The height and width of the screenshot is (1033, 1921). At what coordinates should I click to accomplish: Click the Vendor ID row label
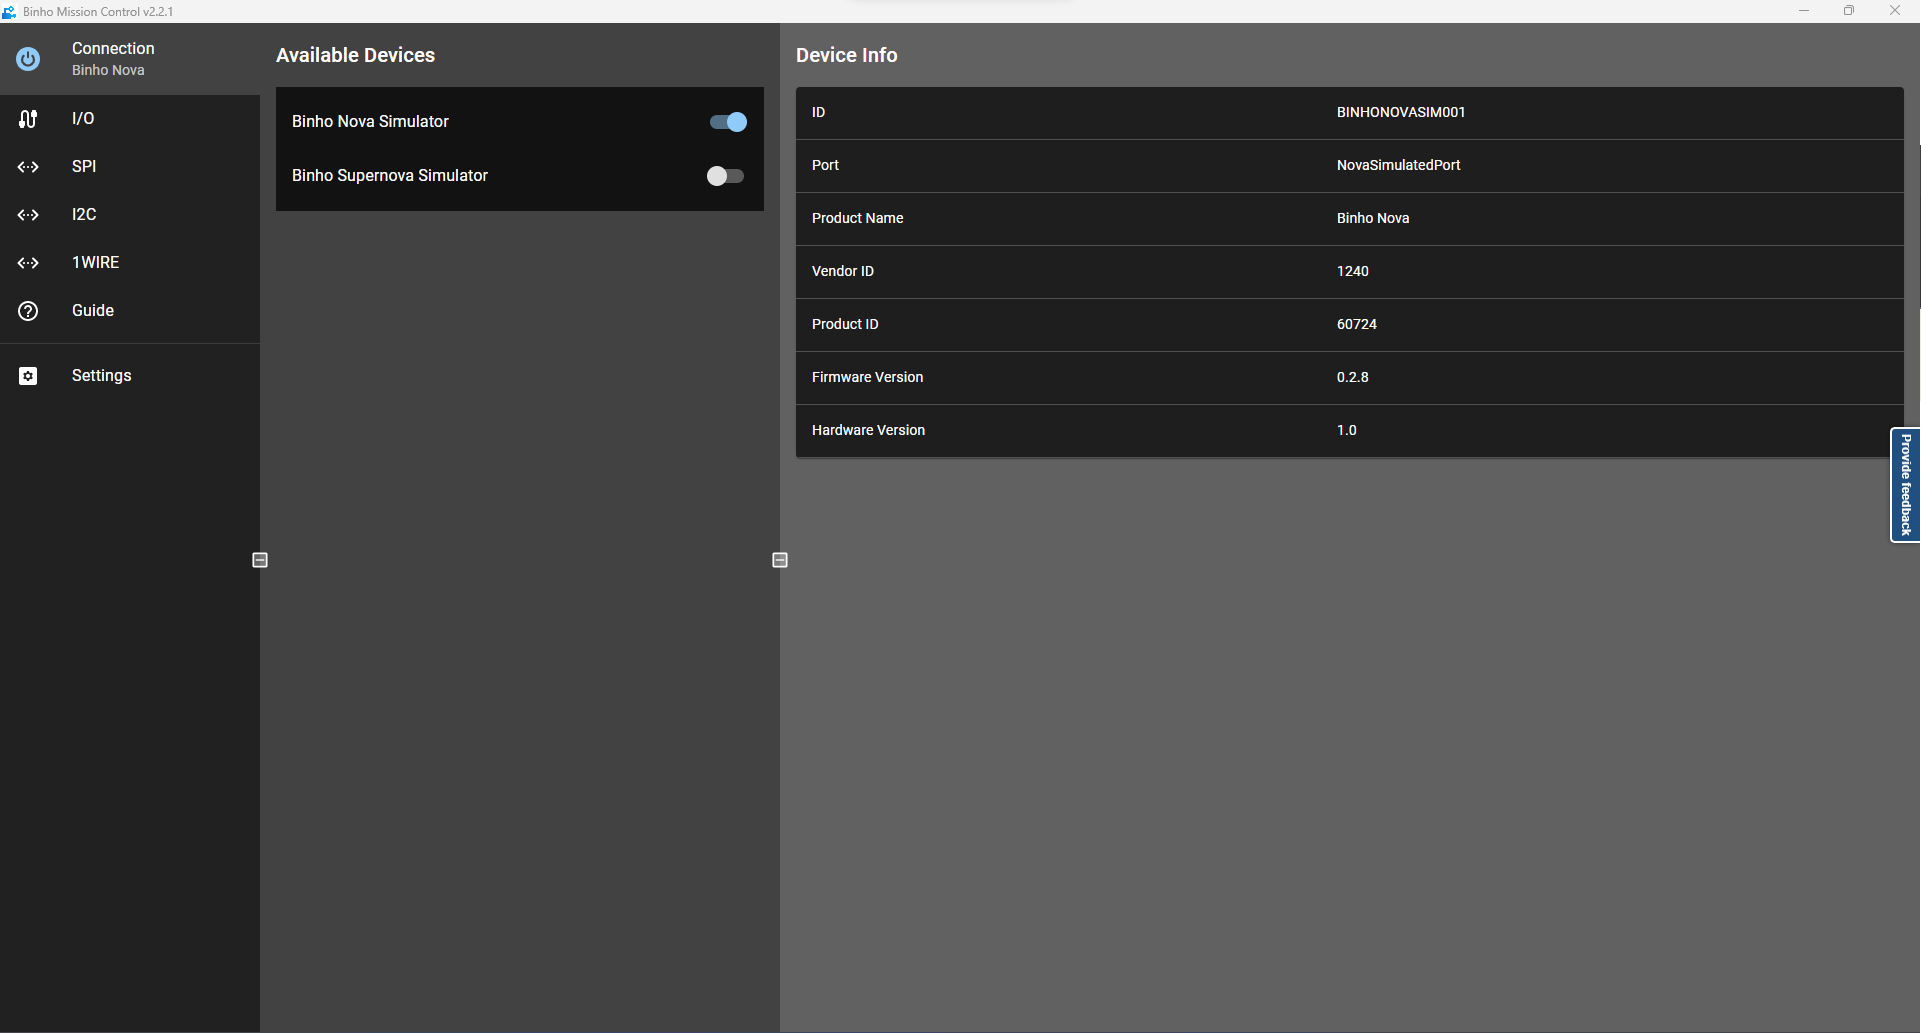843,272
